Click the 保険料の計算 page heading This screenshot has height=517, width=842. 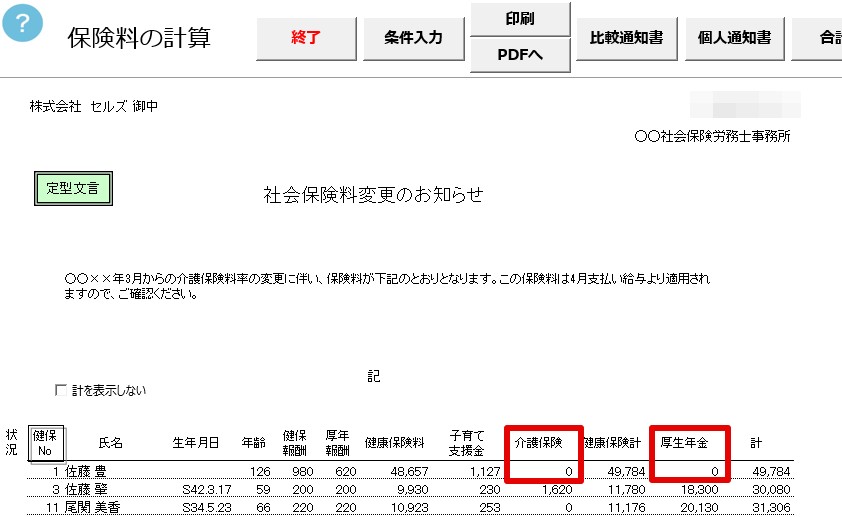139,38
